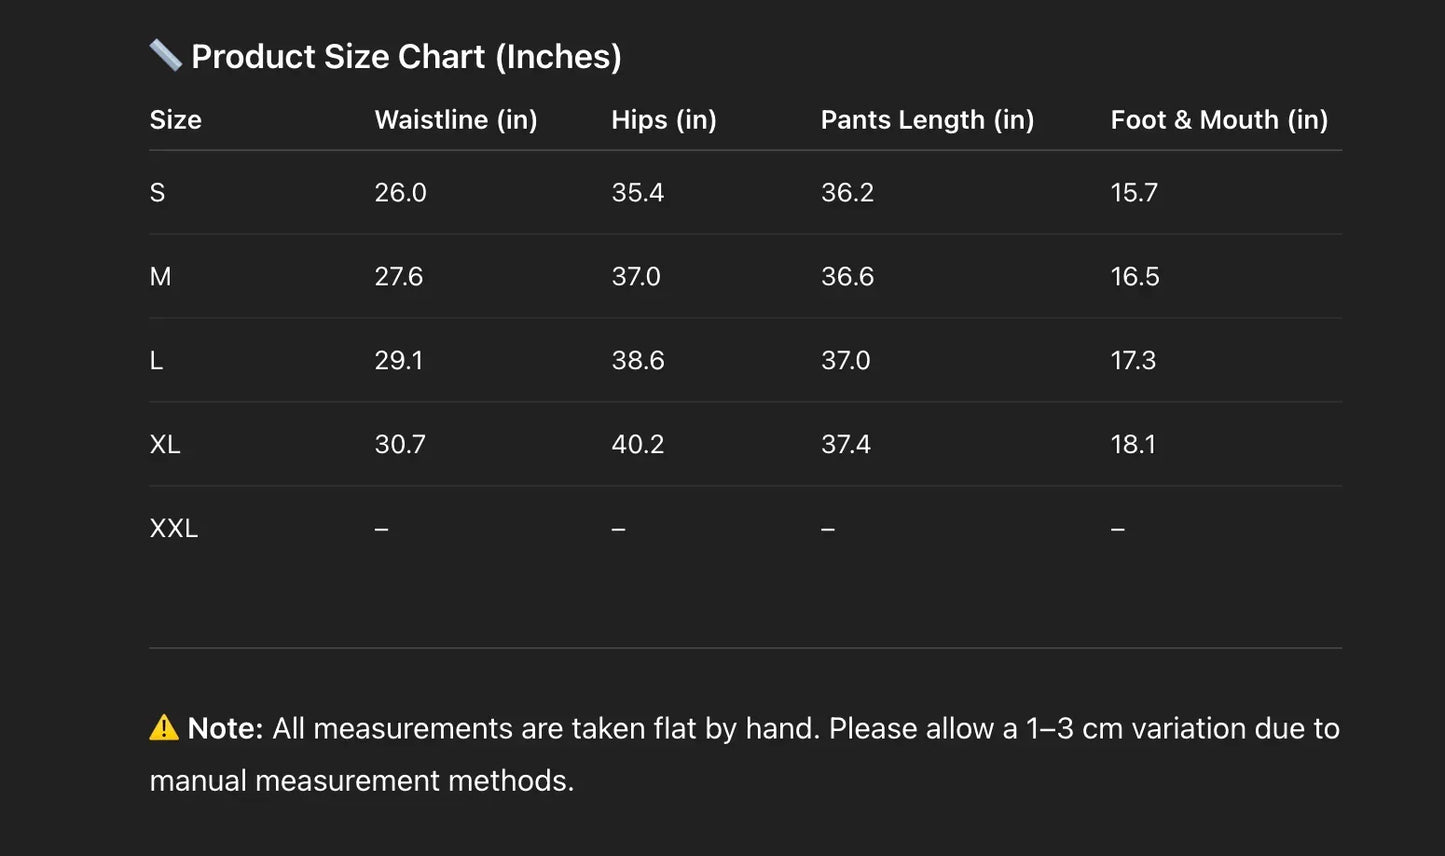1445x856 pixels.
Task: Click the L size row label
Action: click(157, 361)
